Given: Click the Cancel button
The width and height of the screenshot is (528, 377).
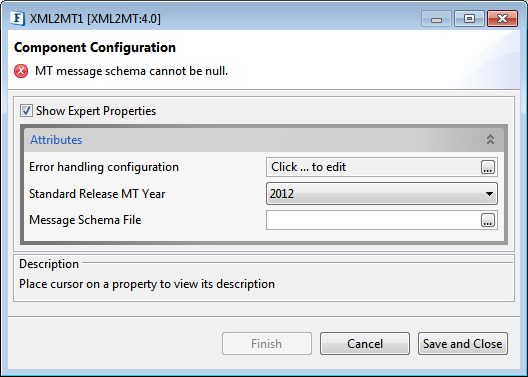Looking at the screenshot, I should (x=365, y=344).
